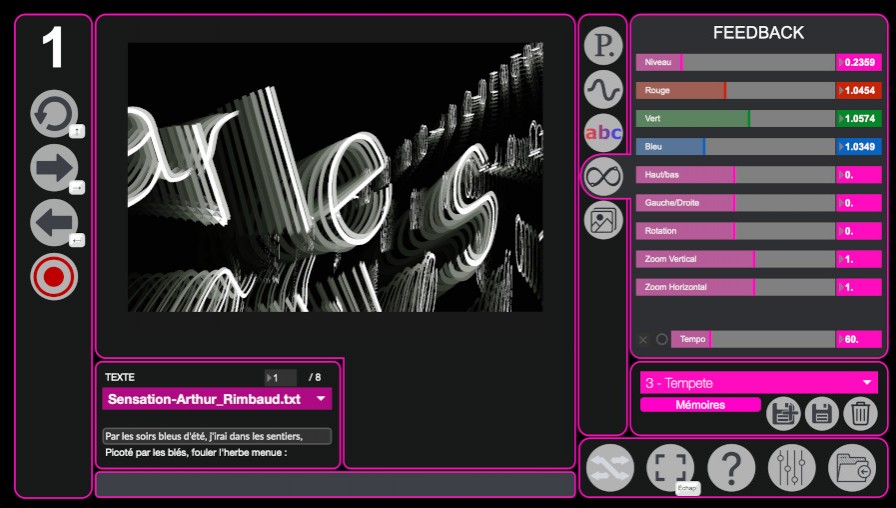
Task: Save the memory with floppy disk icon
Action: pyautogui.click(x=822, y=414)
